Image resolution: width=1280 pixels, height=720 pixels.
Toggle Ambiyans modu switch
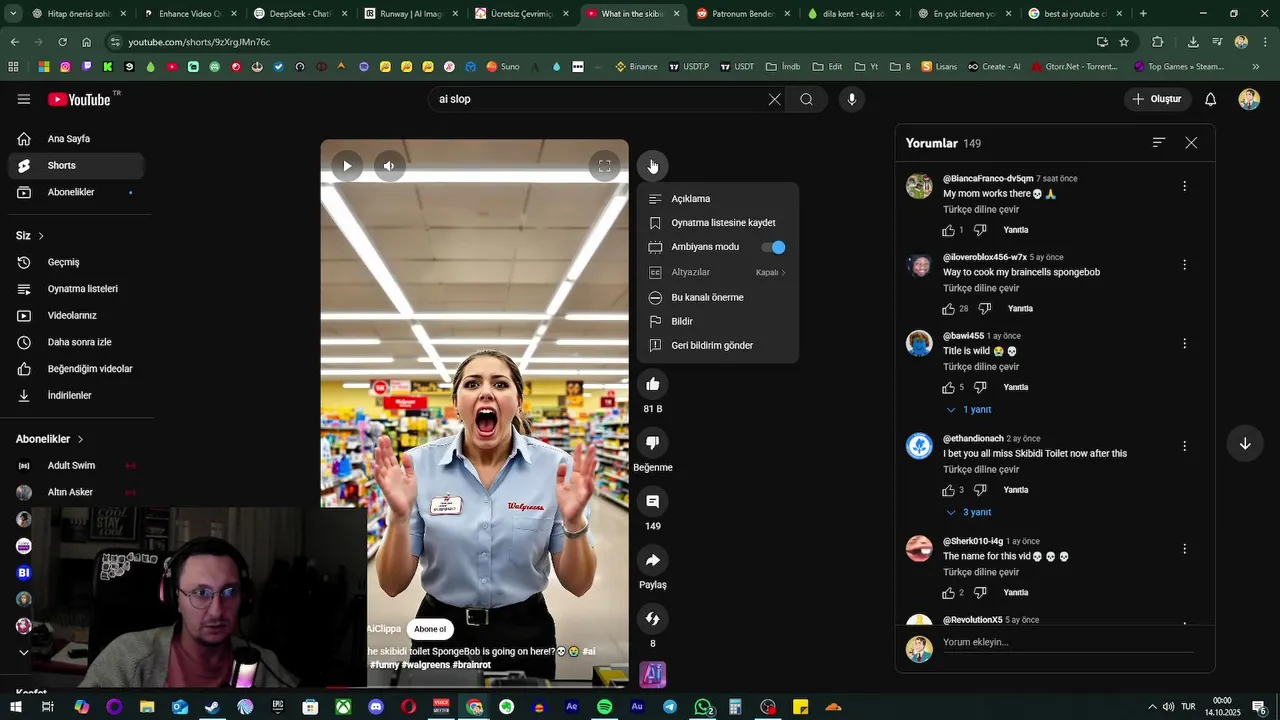[x=774, y=247]
